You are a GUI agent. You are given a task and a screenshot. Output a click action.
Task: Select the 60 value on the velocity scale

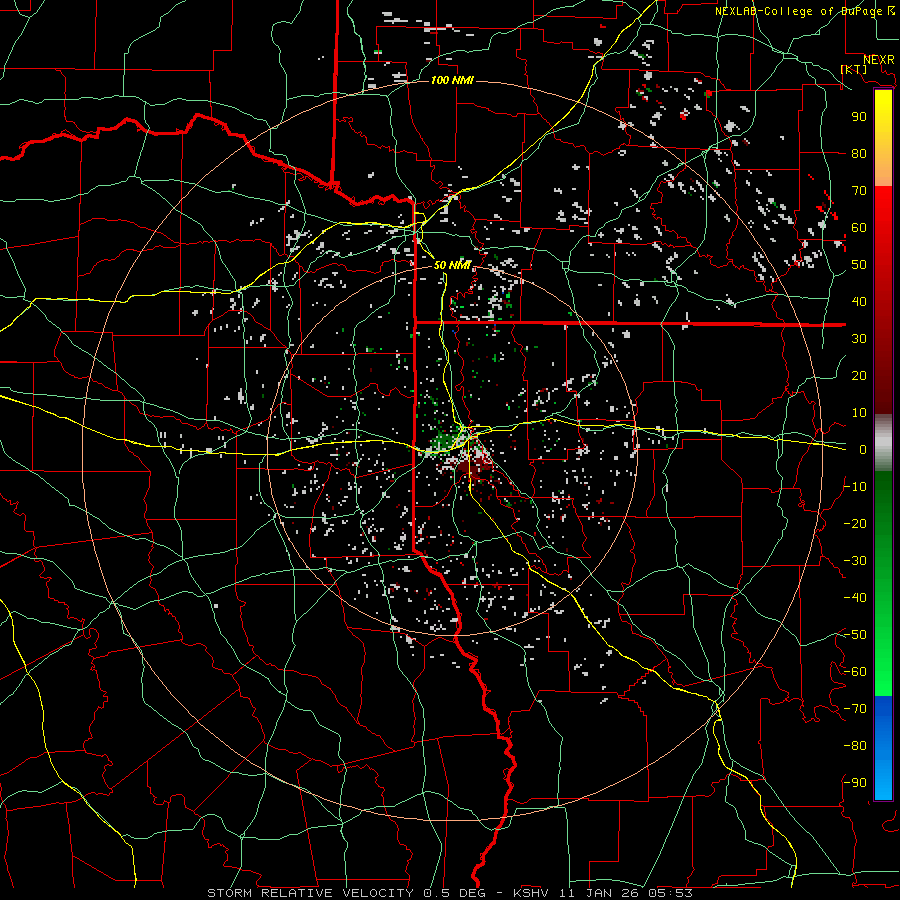tap(859, 228)
